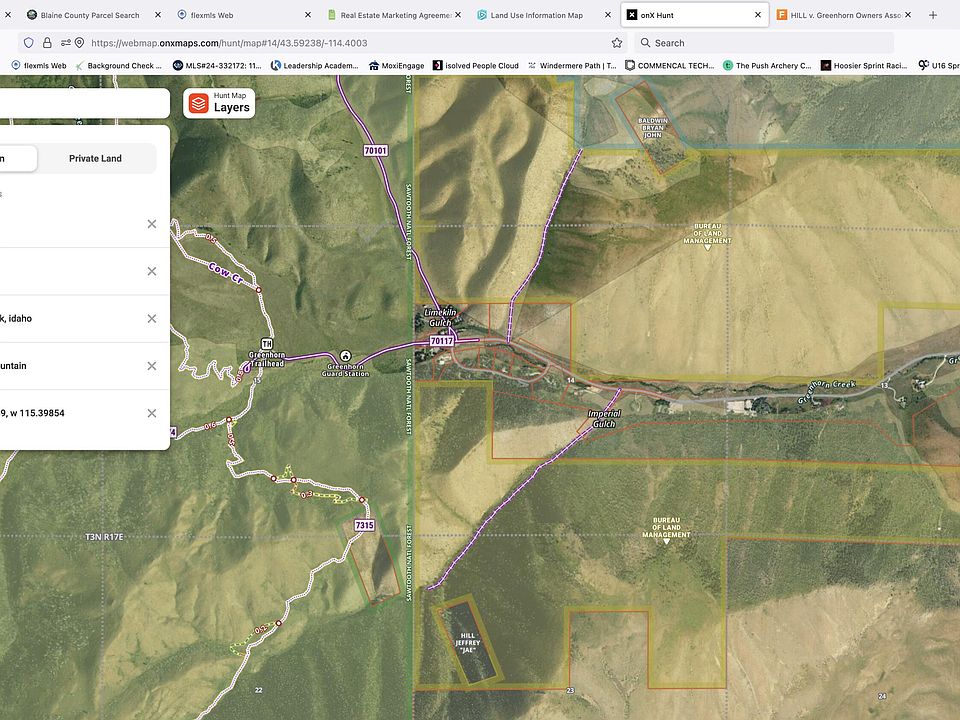Click the Greenhorn Guard Station icon
960x720 pixels.
345,356
